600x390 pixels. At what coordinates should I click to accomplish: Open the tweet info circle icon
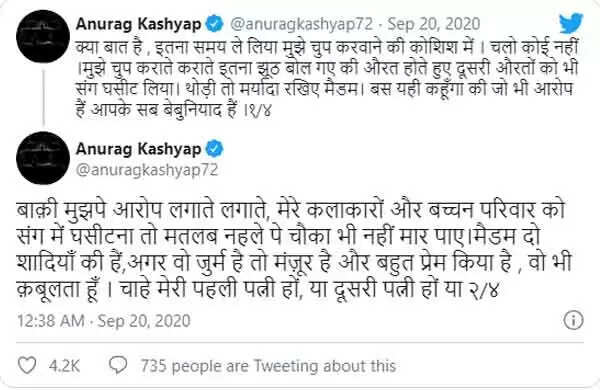[573, 320]
